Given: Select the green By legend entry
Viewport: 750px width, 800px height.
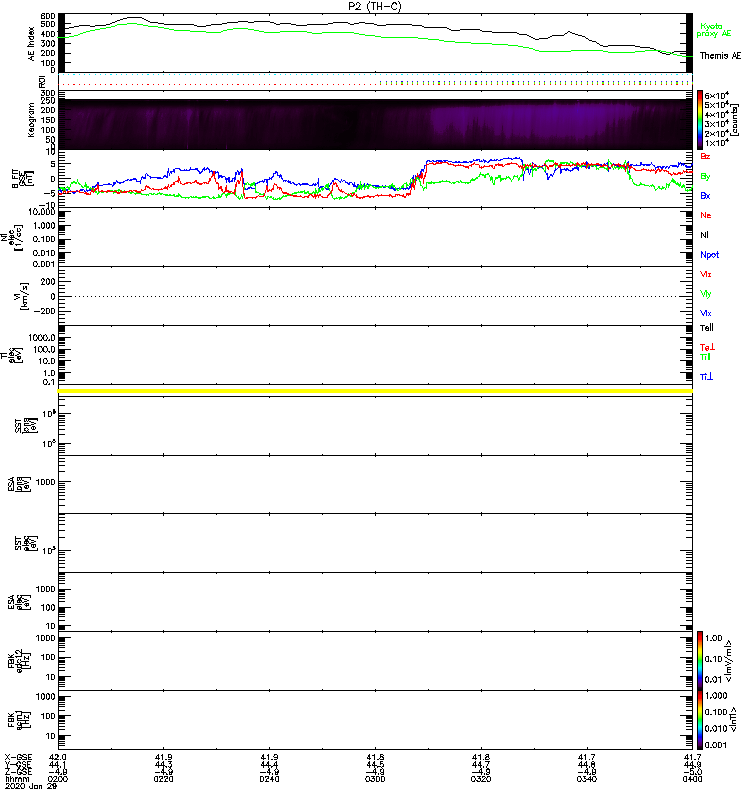Looking at the screenshot, I should tap(705, 176).
